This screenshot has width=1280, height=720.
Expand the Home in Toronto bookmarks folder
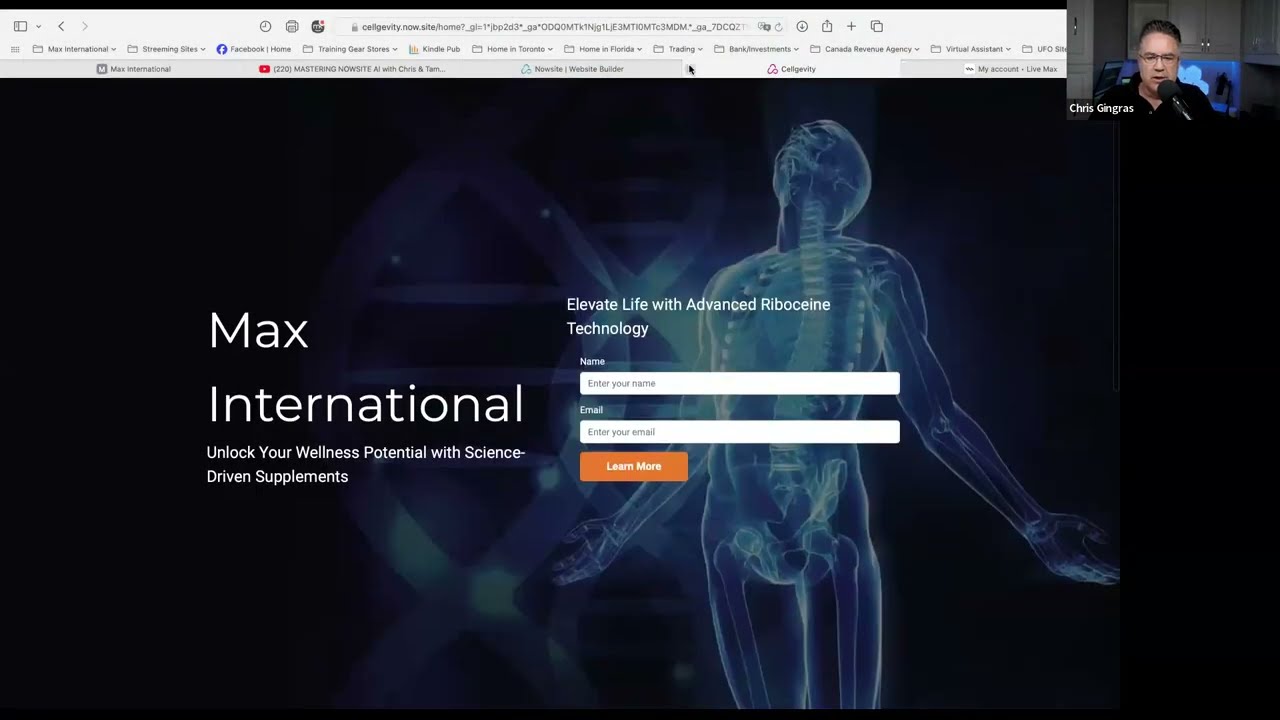point(513,49)
